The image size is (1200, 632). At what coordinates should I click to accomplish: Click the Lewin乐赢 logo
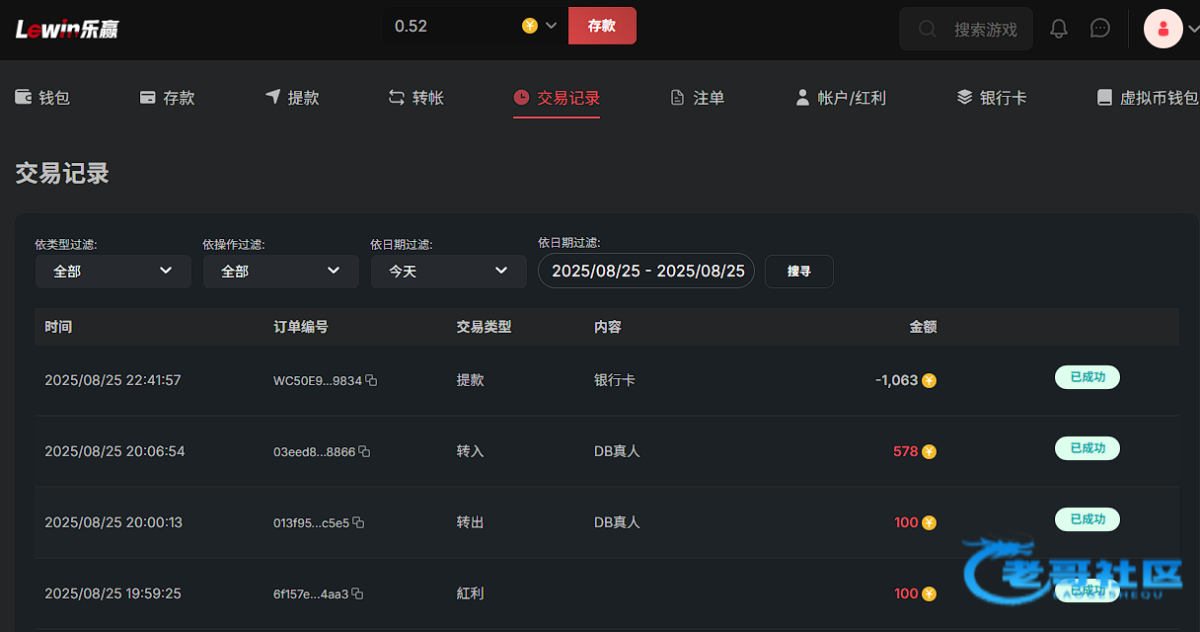(67, 29)
